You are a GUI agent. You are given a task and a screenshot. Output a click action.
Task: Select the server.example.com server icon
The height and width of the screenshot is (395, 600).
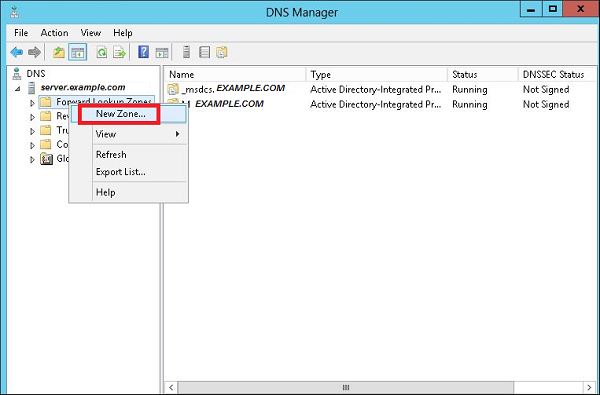[31, 88]
